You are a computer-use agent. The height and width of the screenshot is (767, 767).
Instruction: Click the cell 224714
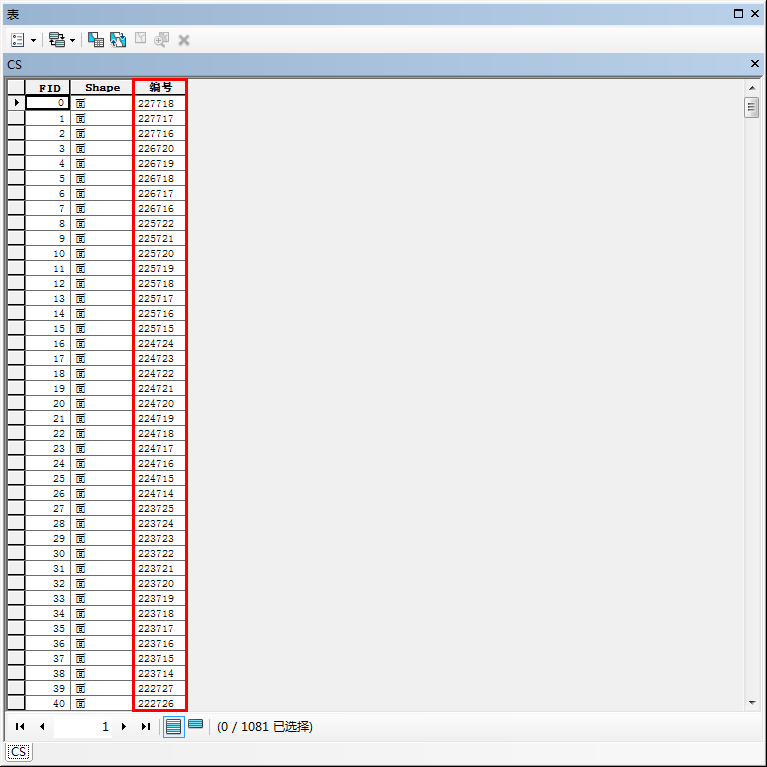[x=160, y=493]
